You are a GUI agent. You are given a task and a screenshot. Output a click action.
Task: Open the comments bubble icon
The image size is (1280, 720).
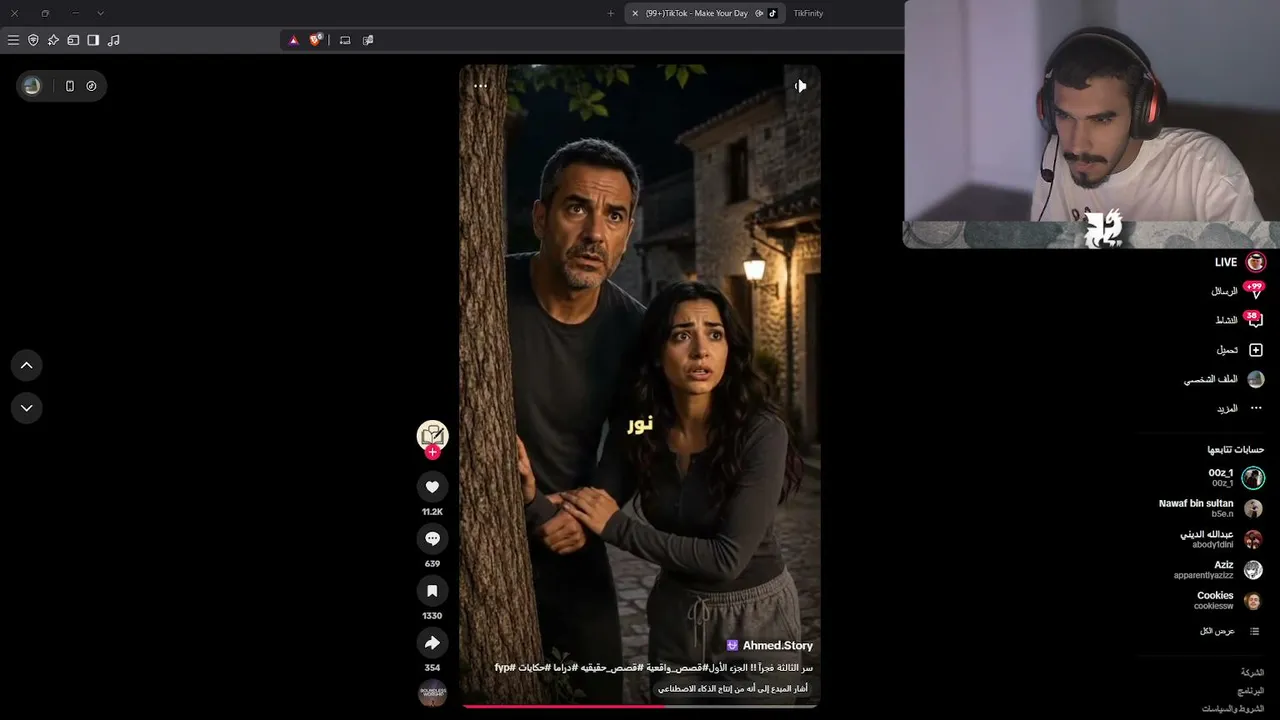[x=432, y=539]
